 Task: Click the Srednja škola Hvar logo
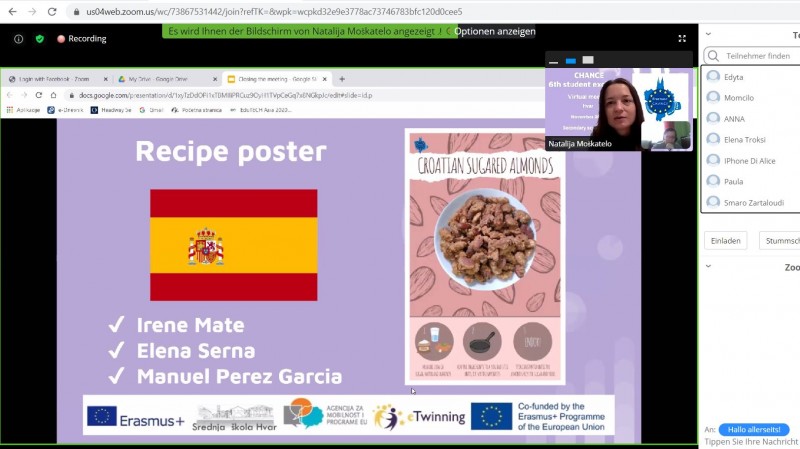tap(234, 418)
